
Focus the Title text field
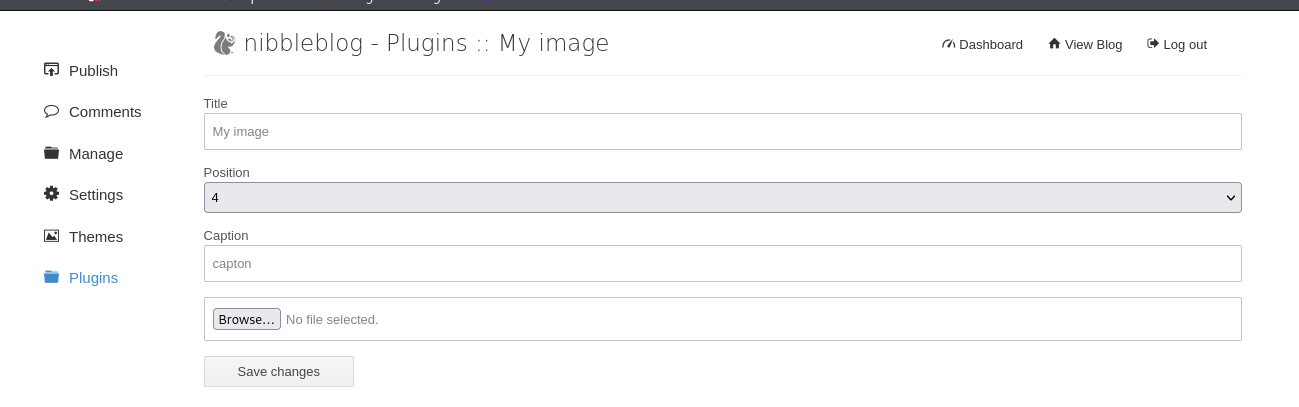pos(722,131)
